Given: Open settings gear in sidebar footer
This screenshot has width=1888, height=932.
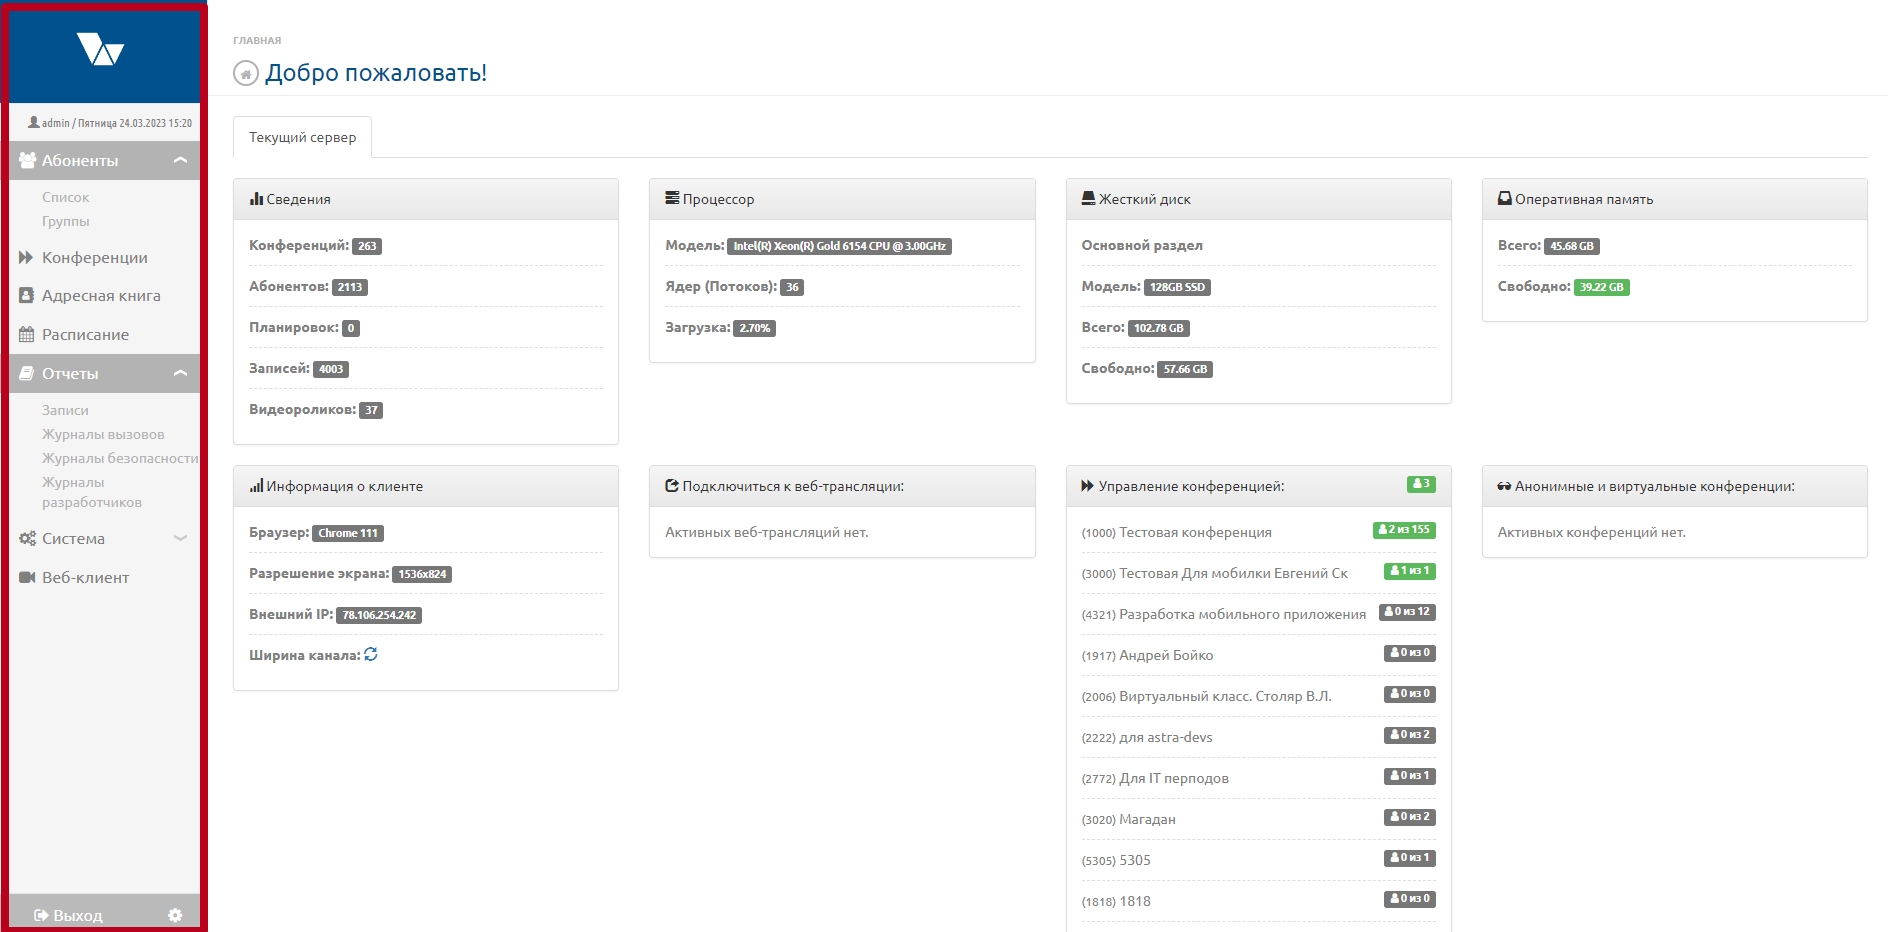Looking at the screenshot, I should point(175,915).
